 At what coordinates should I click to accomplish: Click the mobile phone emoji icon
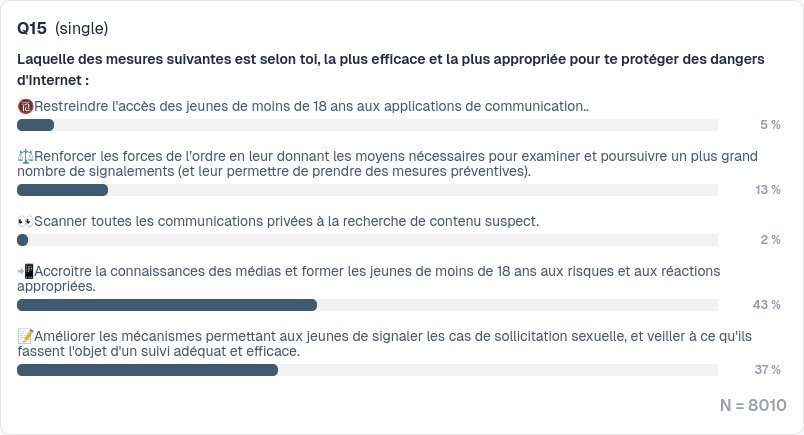[x=25, y=271]
